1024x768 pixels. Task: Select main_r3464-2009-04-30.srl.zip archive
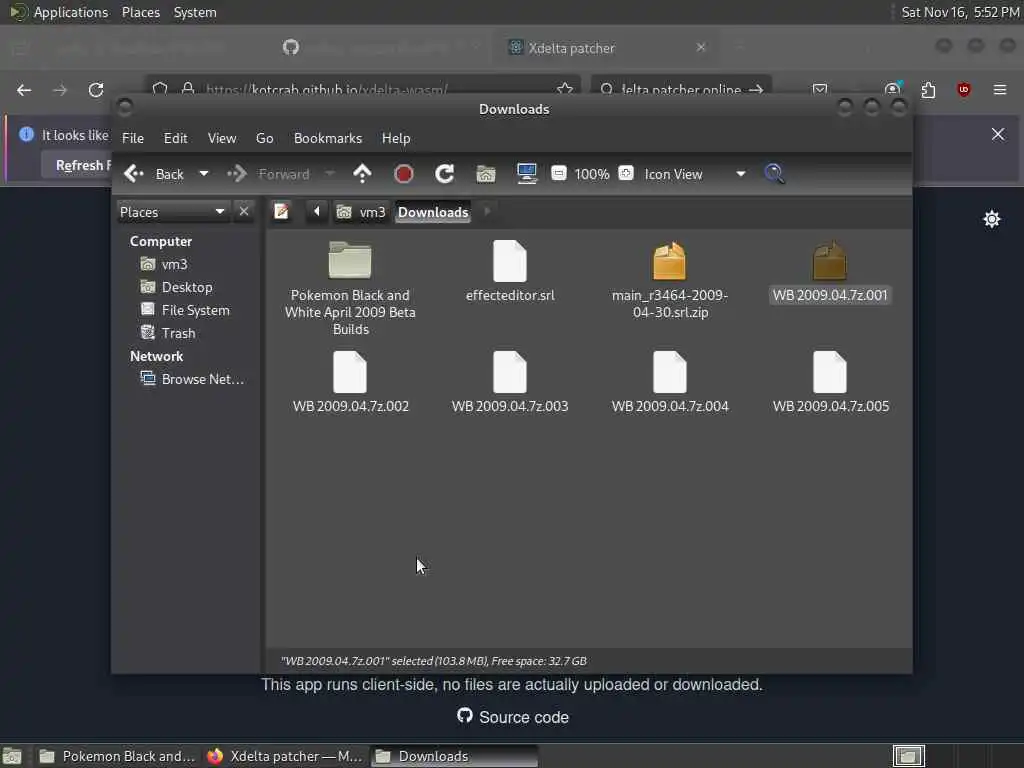point(670,280)
